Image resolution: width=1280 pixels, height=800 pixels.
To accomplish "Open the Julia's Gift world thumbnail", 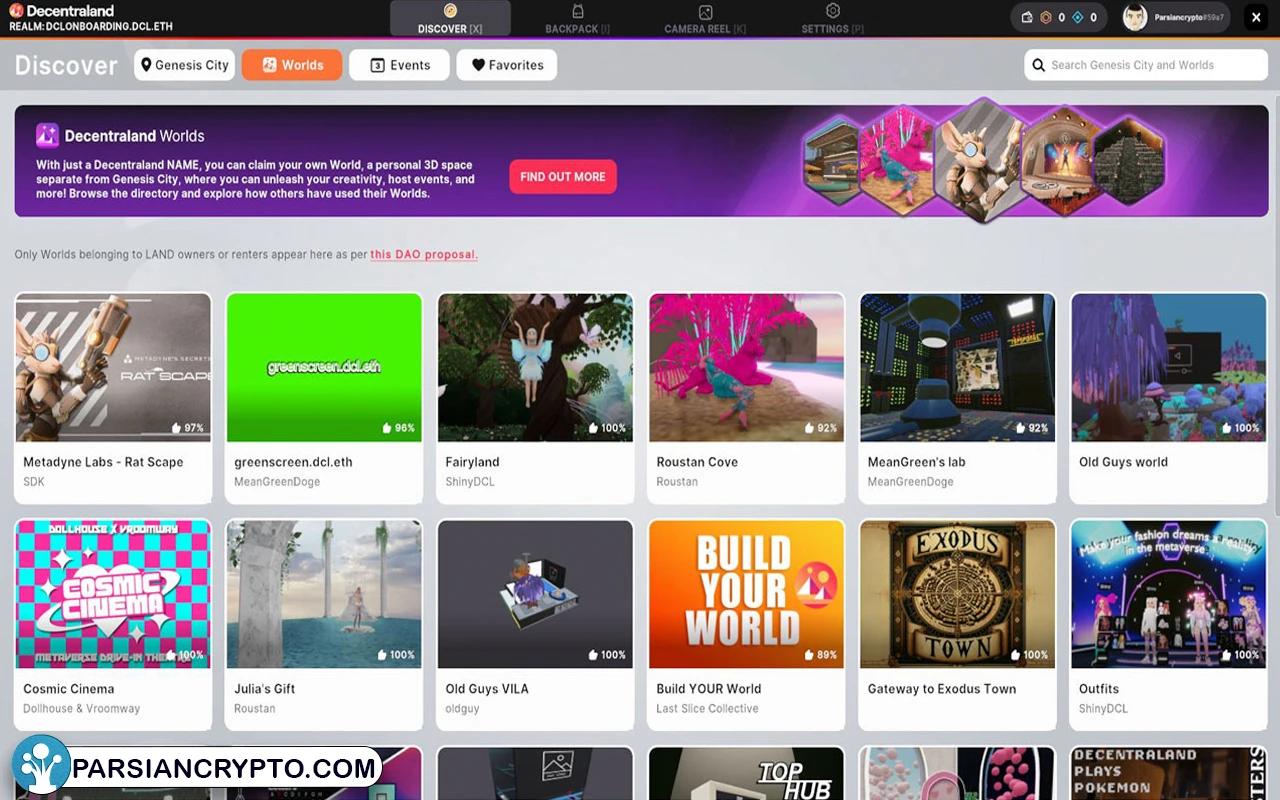I will pos(324,594).
